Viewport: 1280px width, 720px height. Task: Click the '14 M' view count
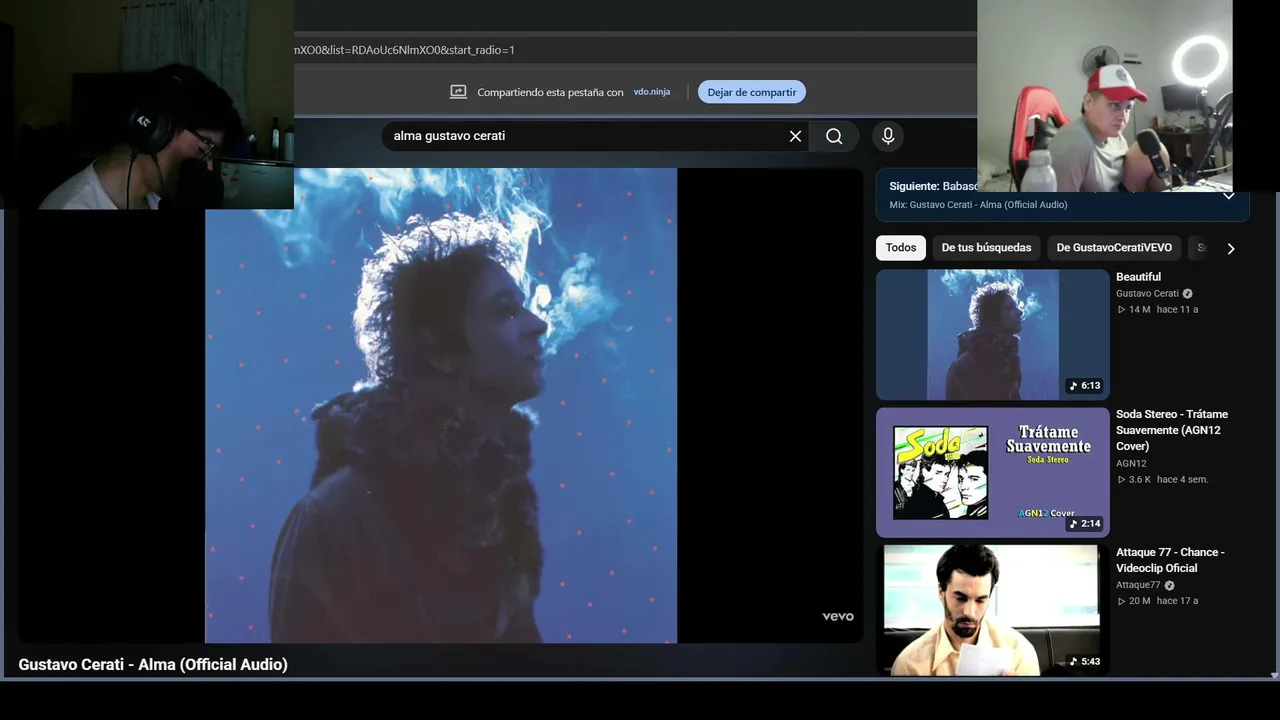pos(1134,310)
